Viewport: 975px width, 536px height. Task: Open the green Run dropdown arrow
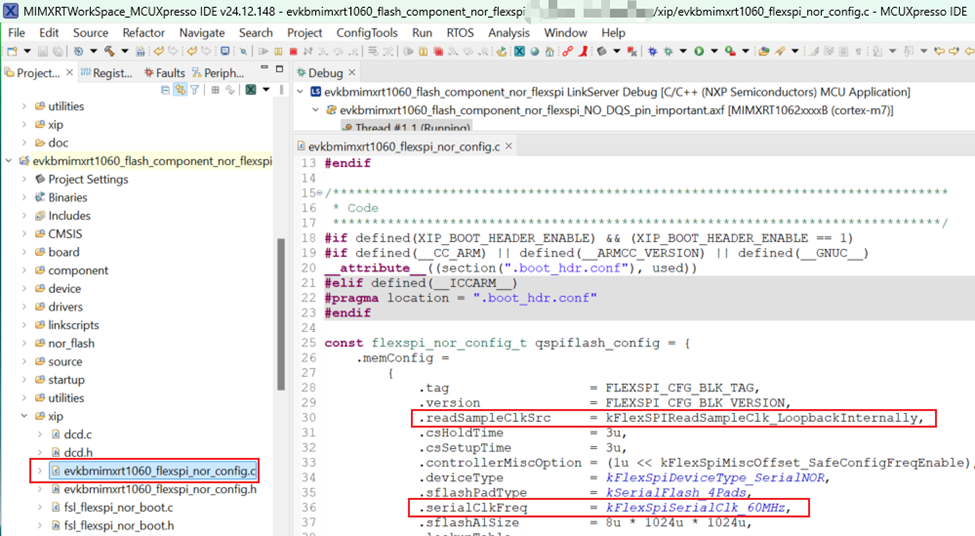(714, 51)
